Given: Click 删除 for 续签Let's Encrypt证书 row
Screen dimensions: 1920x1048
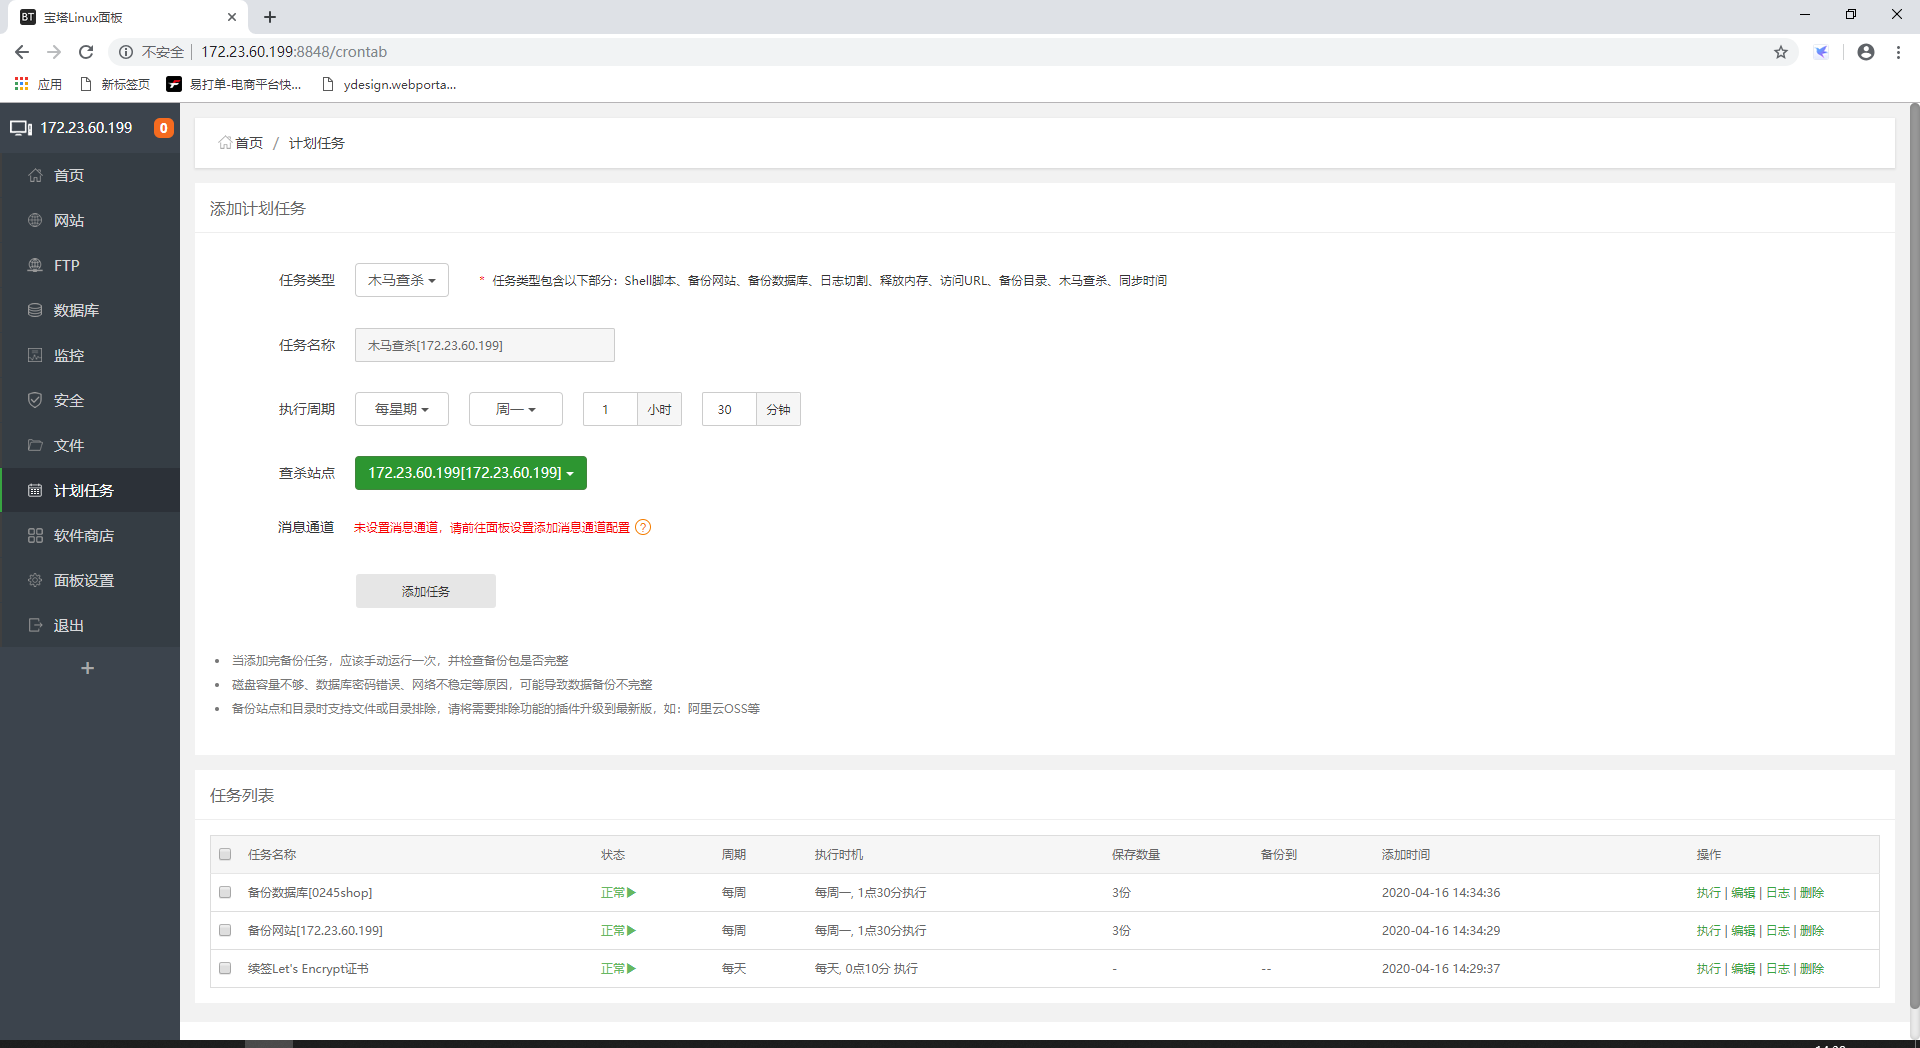Looking at the screenshot, I should [1812, 969].
